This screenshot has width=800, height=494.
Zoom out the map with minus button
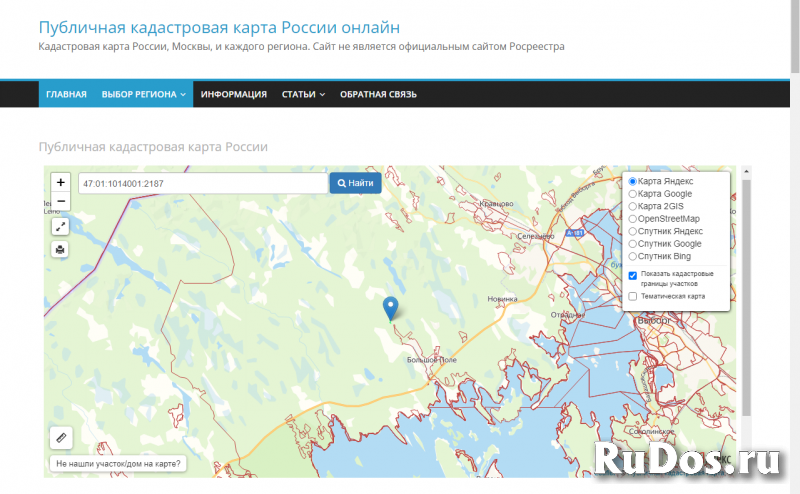tap(60, 201)
